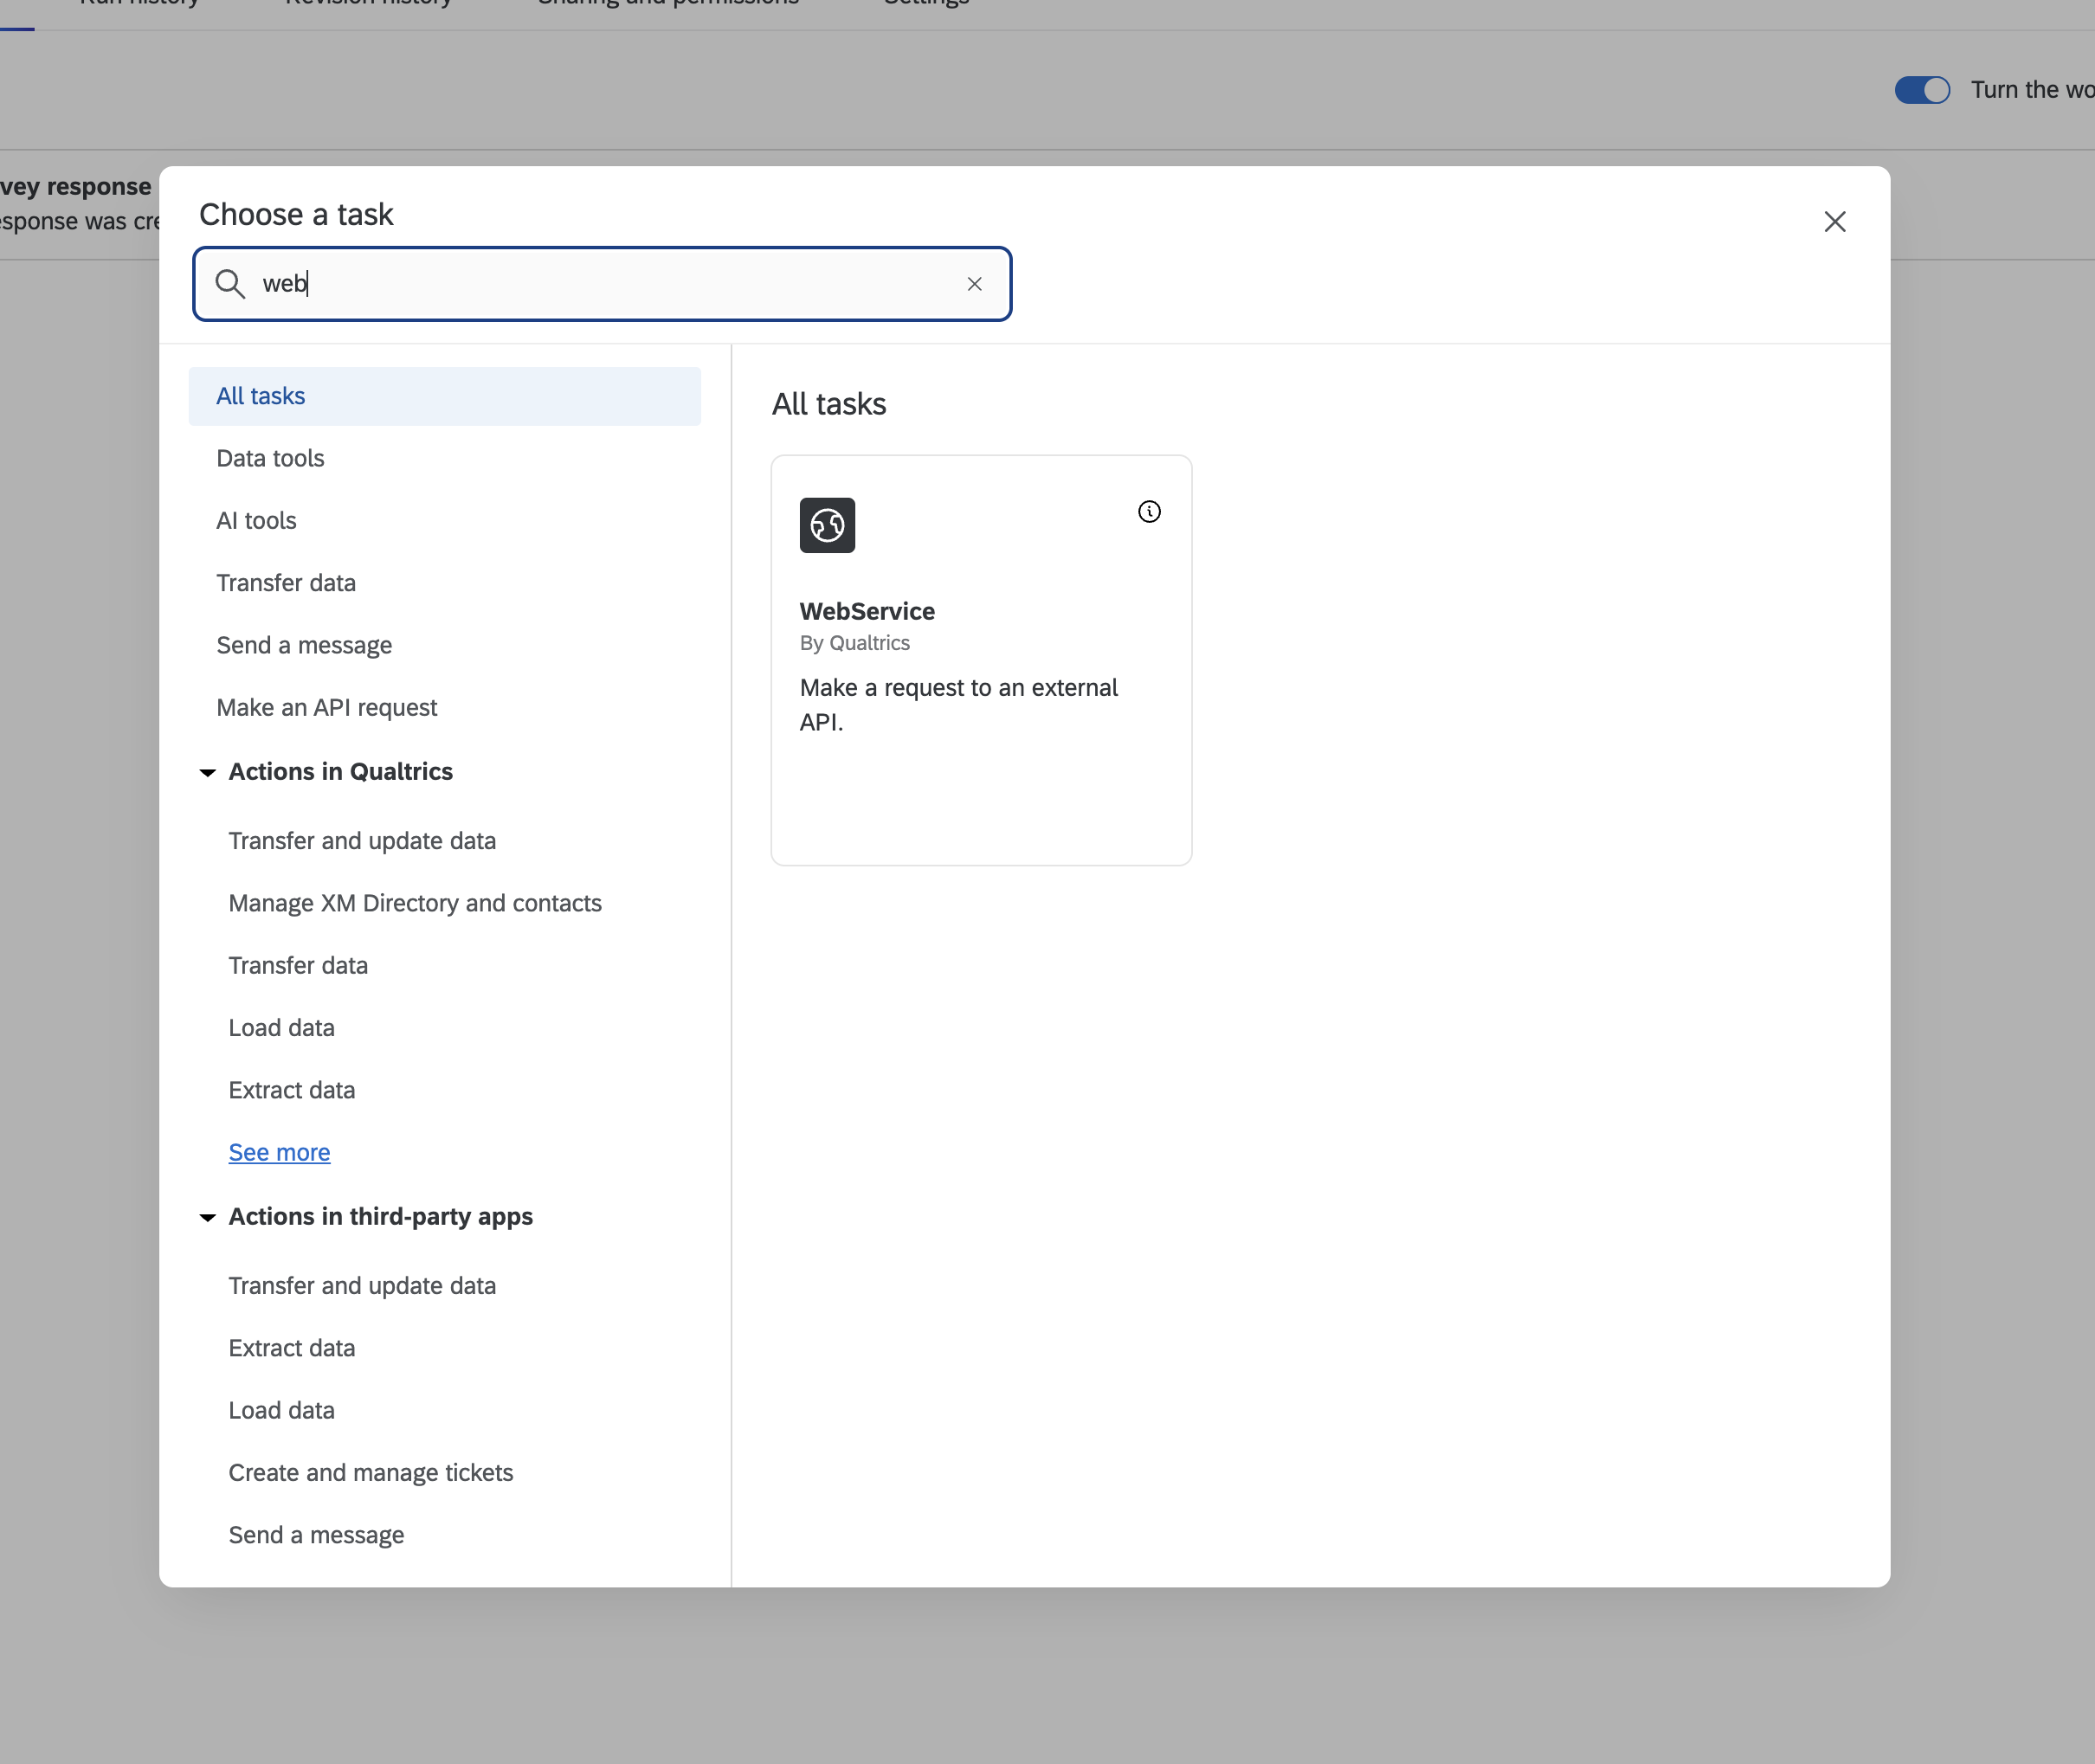The width and height of the screenshot is (2095, 1764).
Task: Open the AI tools category
Action: pos(256,520)
